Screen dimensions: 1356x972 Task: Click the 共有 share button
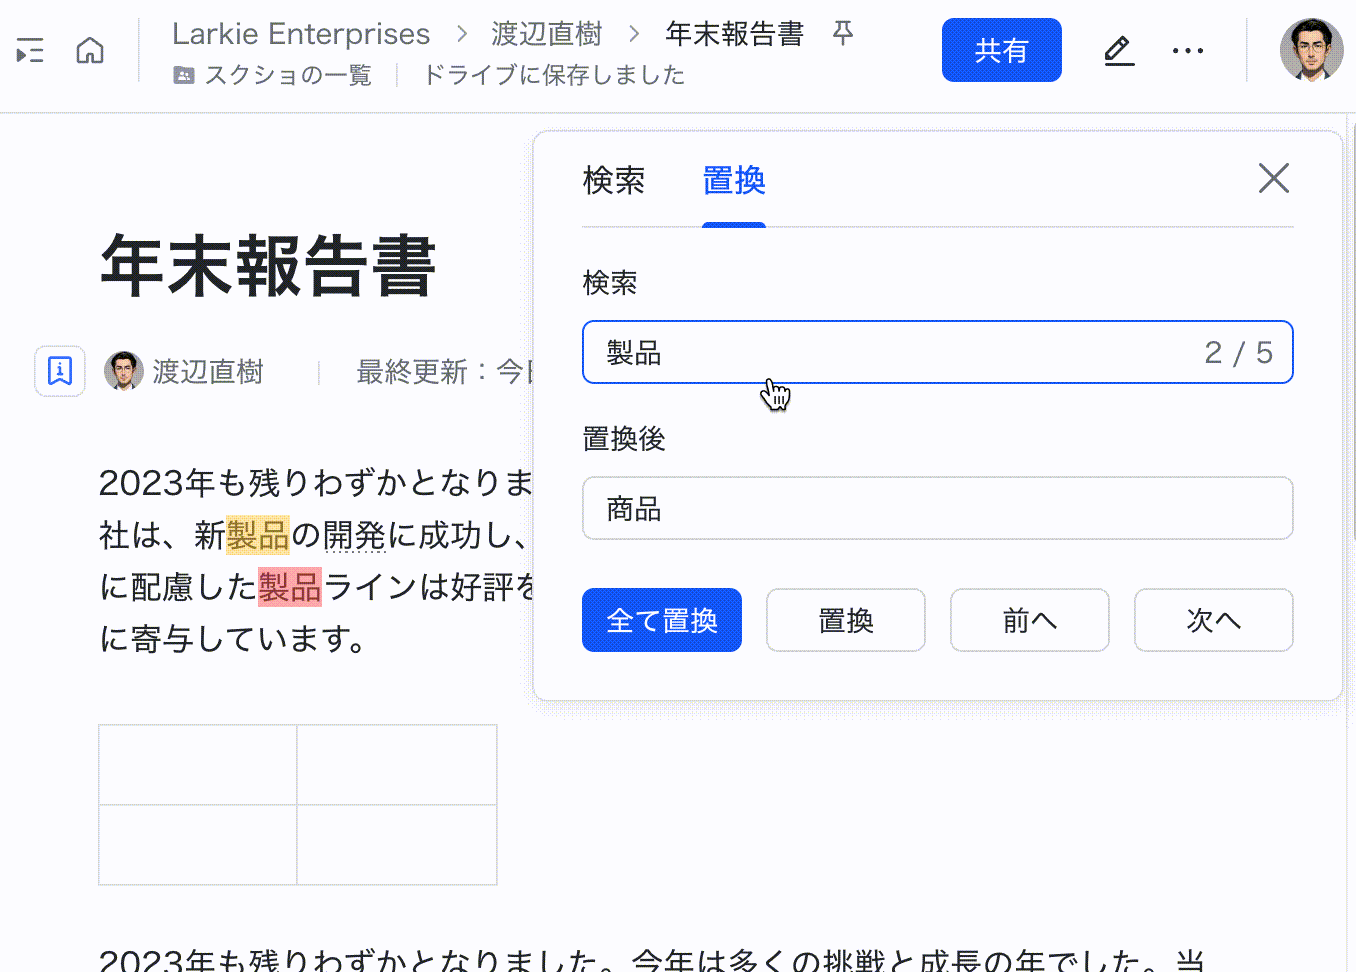(x=1001, y=50)
